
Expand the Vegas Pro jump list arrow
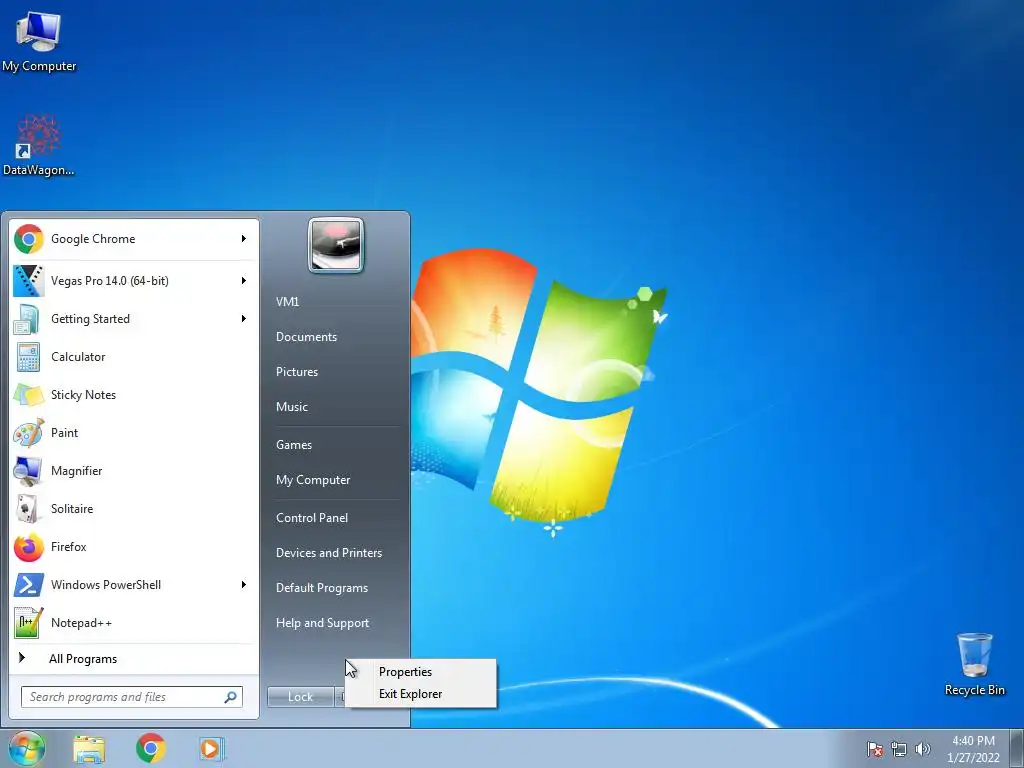pos(244,281)
